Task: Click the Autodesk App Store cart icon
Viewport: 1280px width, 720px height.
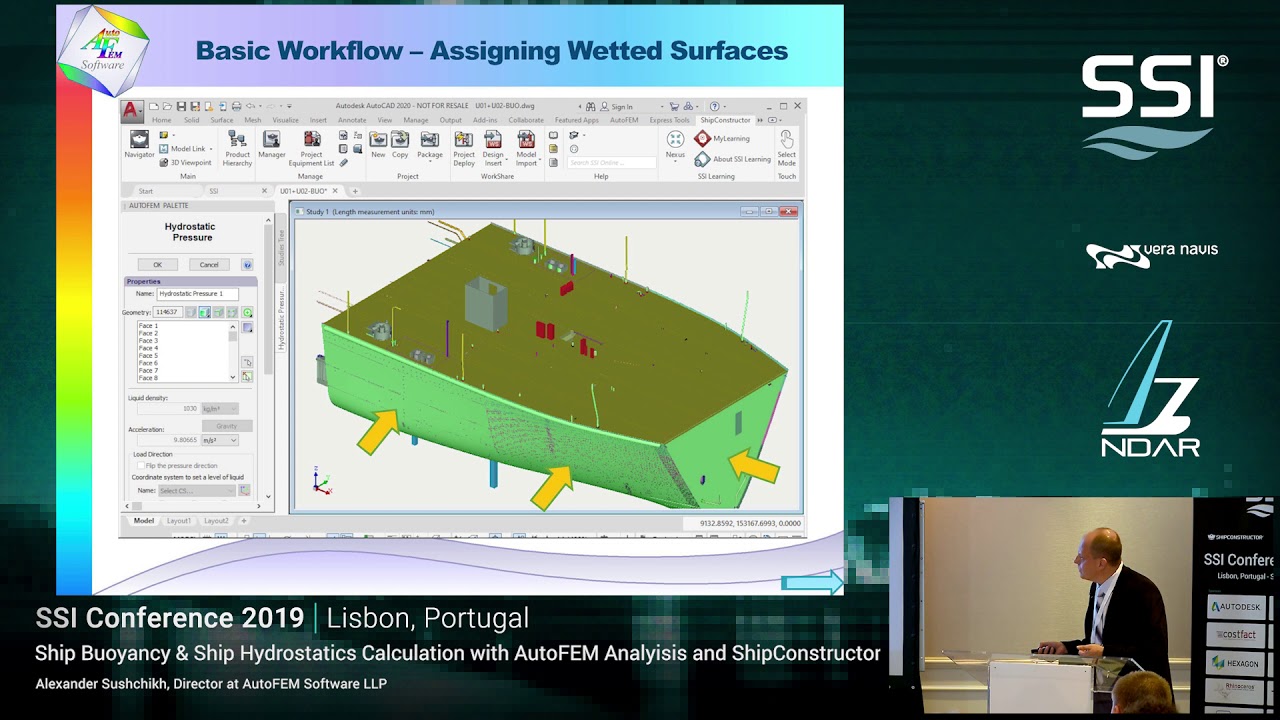Action: pos(674,107)
